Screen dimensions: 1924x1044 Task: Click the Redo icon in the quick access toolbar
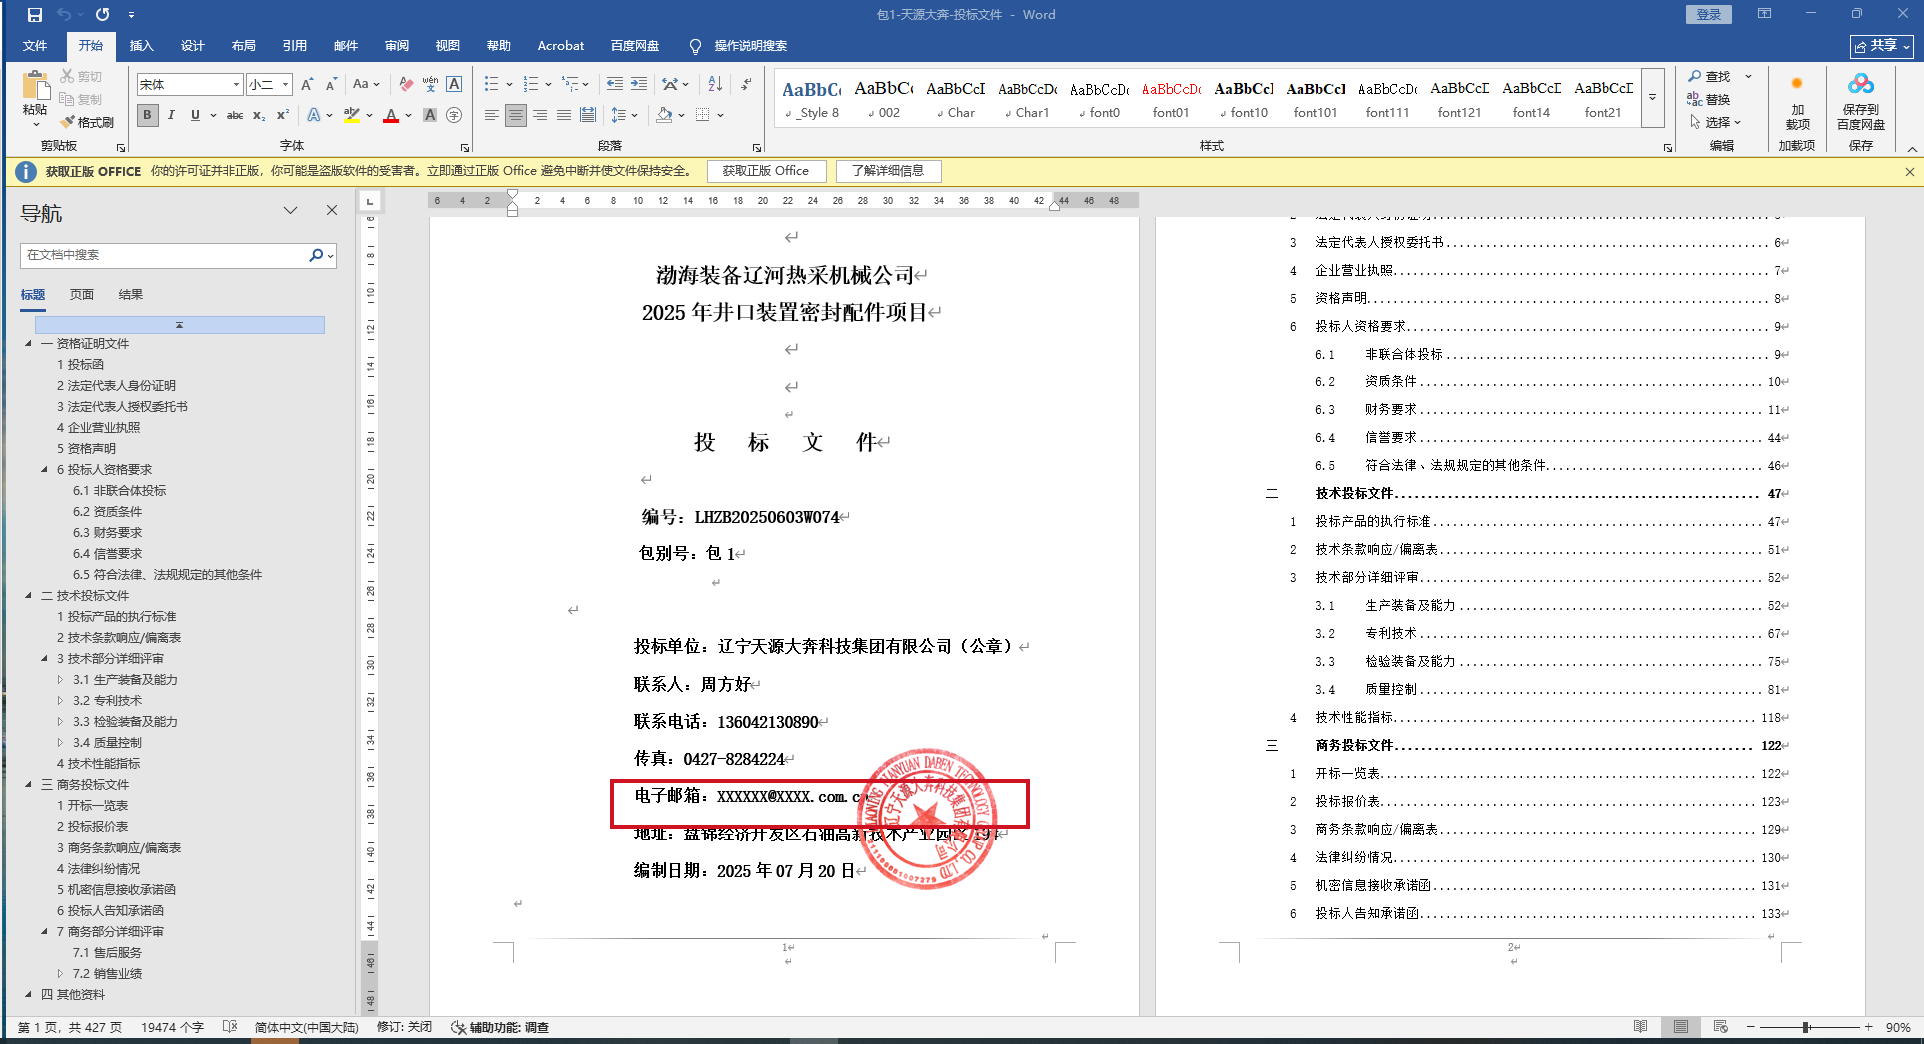tap(102, 15)
